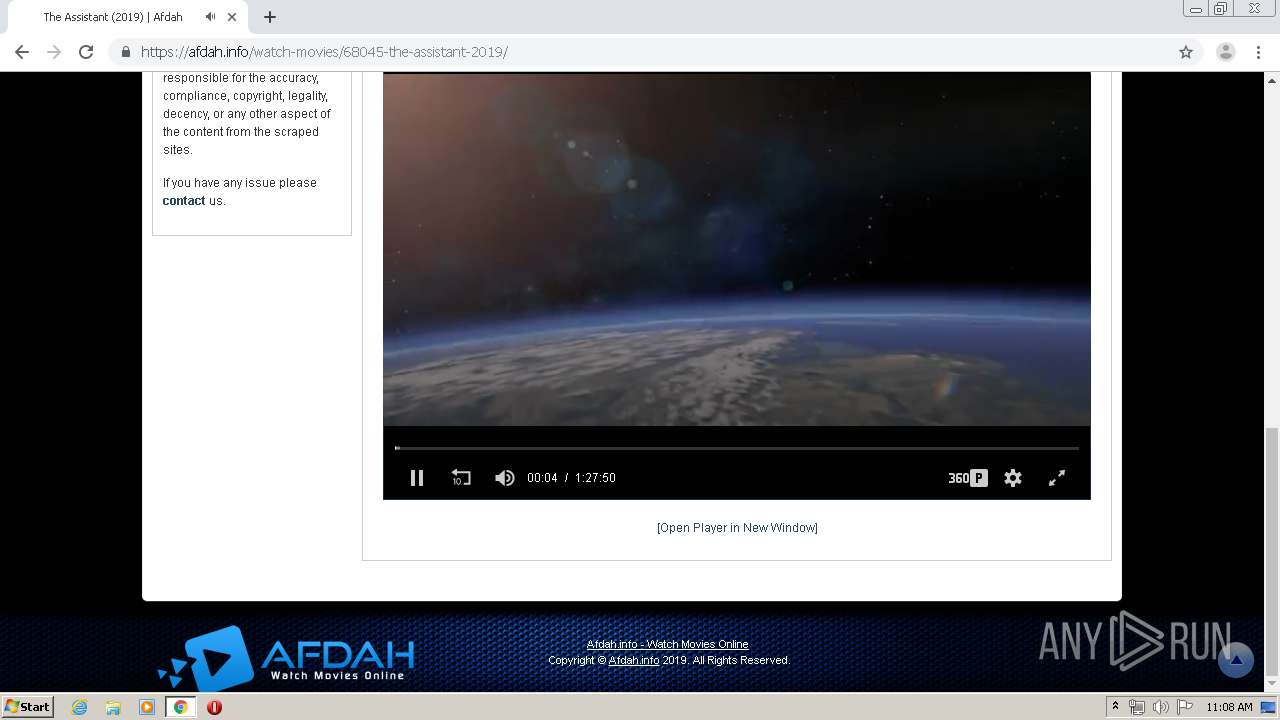Viewport: 1280px width, 720px height.
Task: Enter fullscreen video mode
Action: tap(1057, 478)
